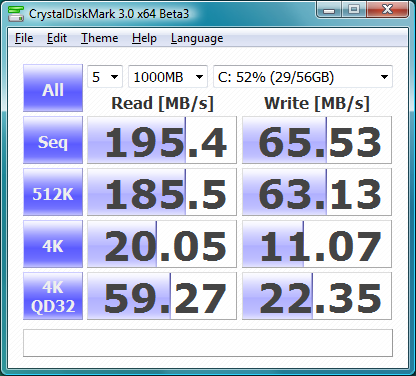Click the empty comment field at bottom

[208, 343]
